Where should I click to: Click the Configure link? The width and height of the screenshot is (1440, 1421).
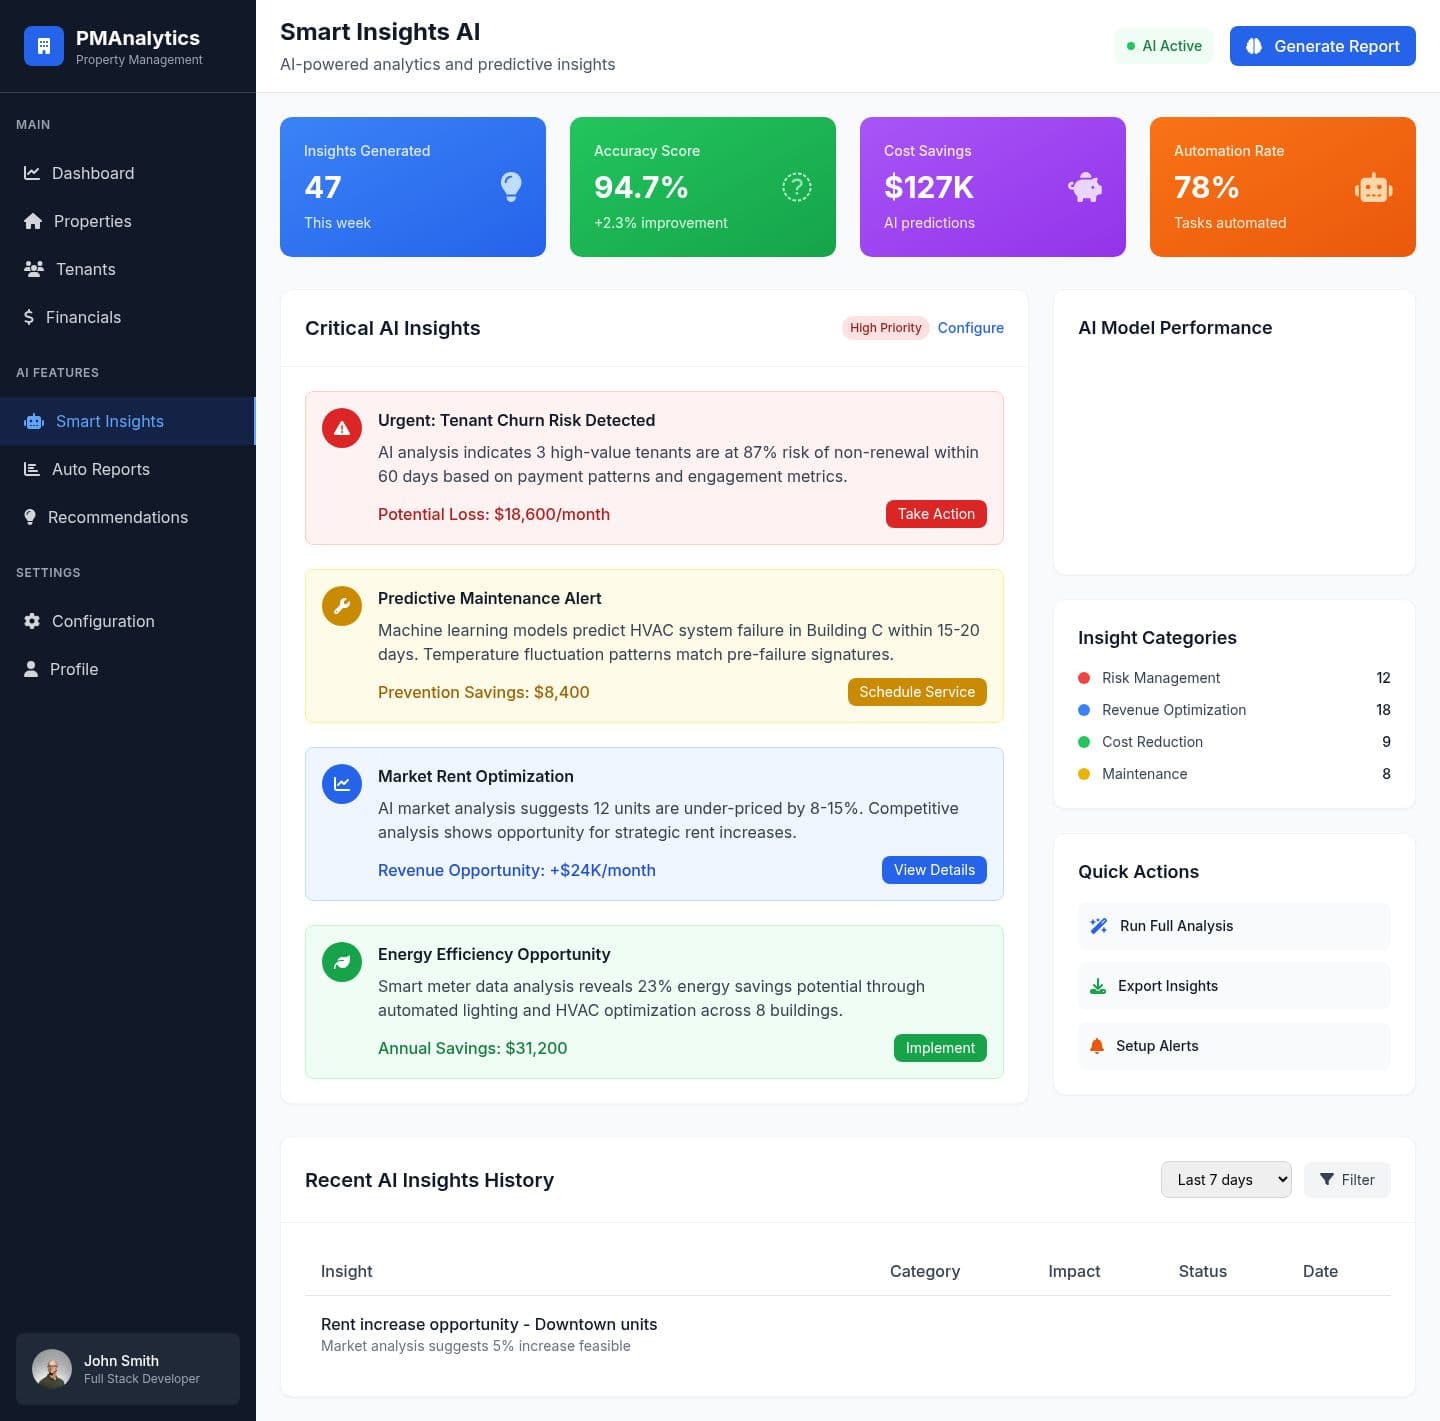pyautogui.click(x=970, y=328)
